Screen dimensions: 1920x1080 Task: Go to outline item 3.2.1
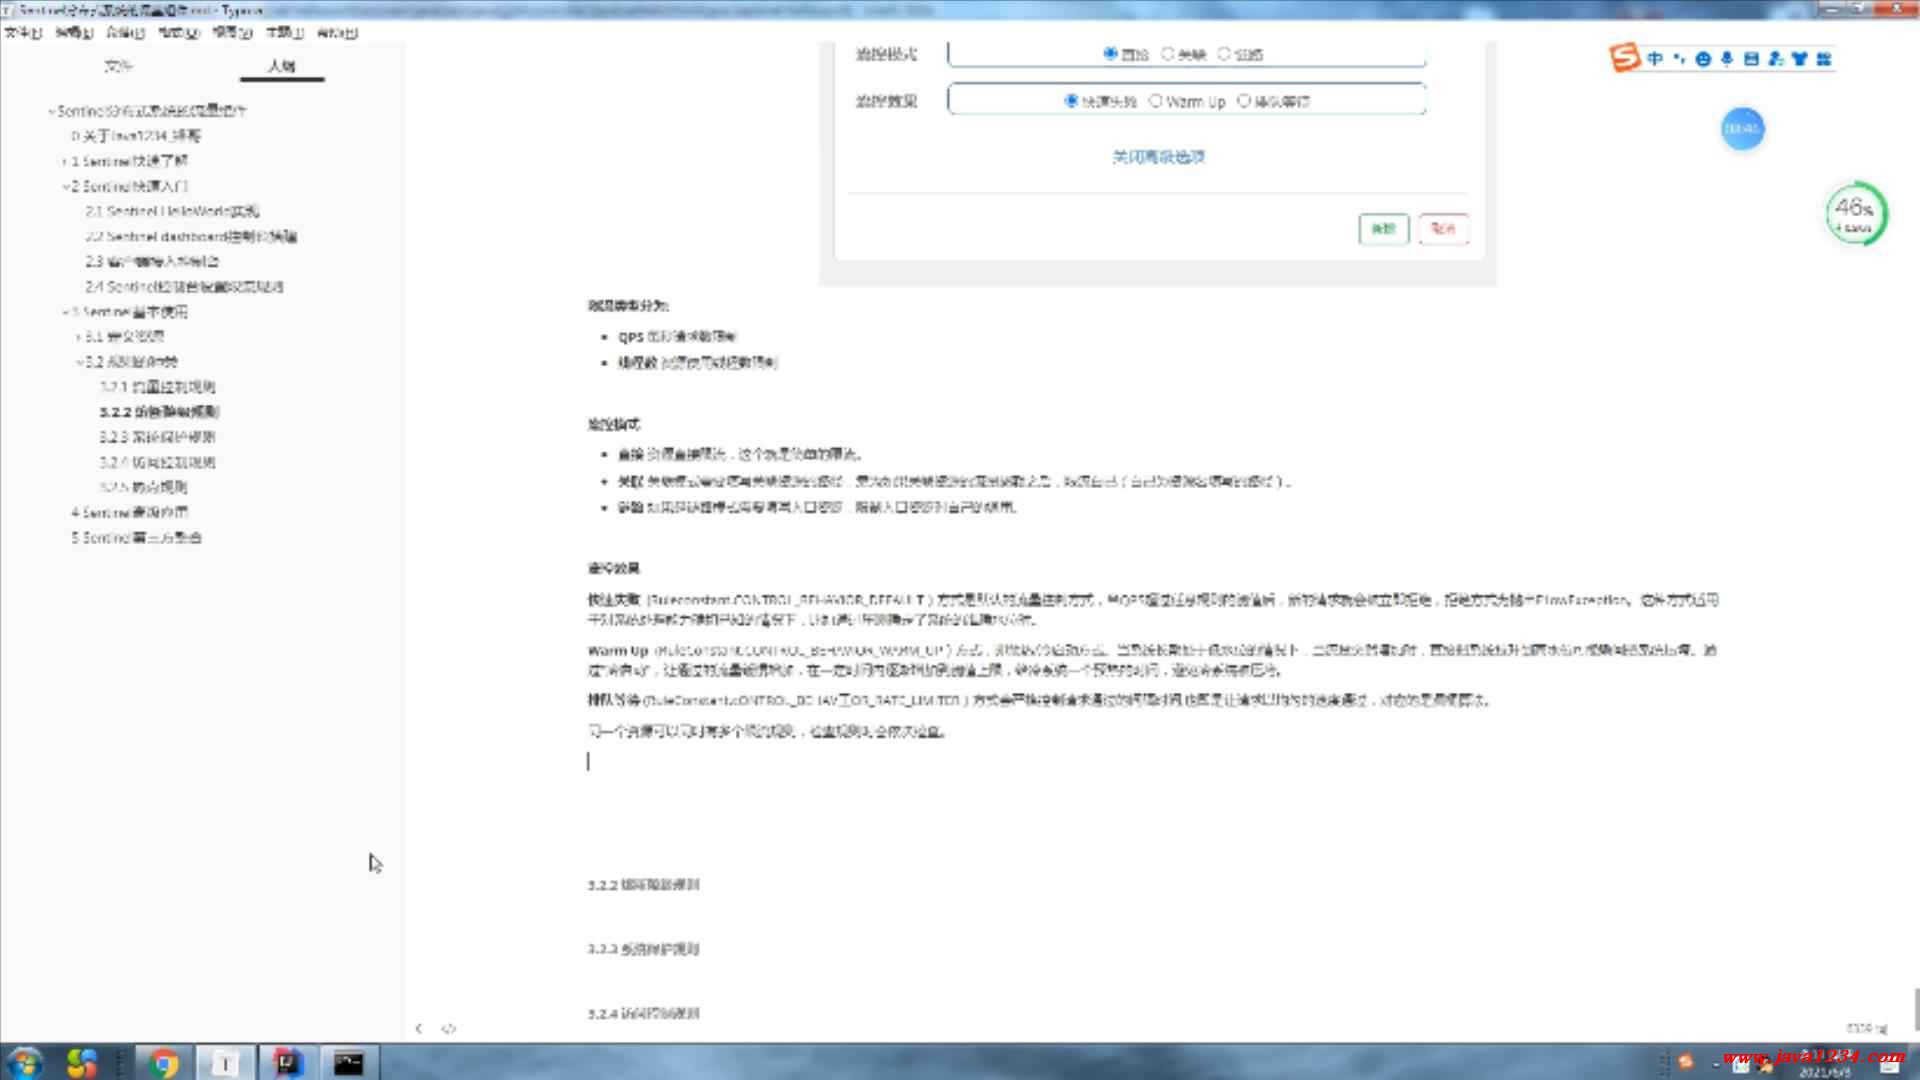pyautogui.click(x=157, y=387)
